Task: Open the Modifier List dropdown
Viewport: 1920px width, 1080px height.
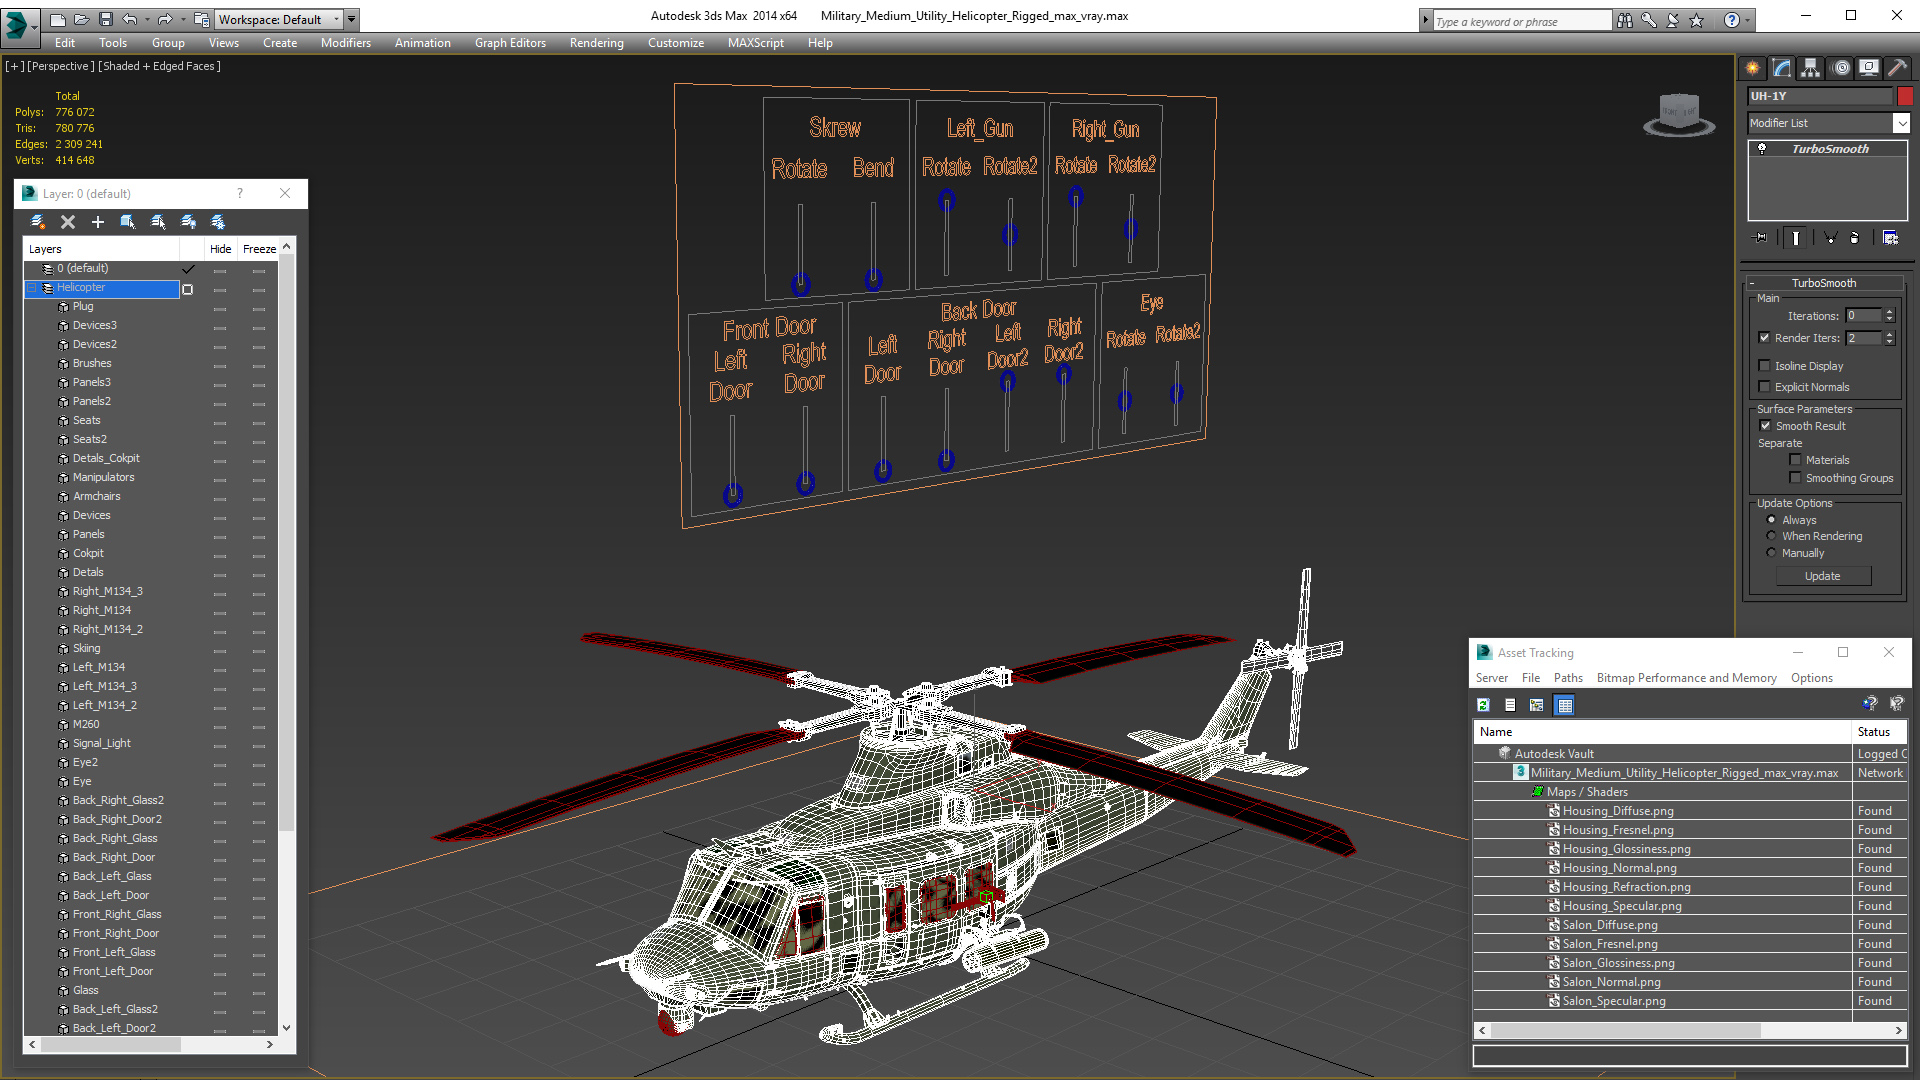Action: (1900, 123)
